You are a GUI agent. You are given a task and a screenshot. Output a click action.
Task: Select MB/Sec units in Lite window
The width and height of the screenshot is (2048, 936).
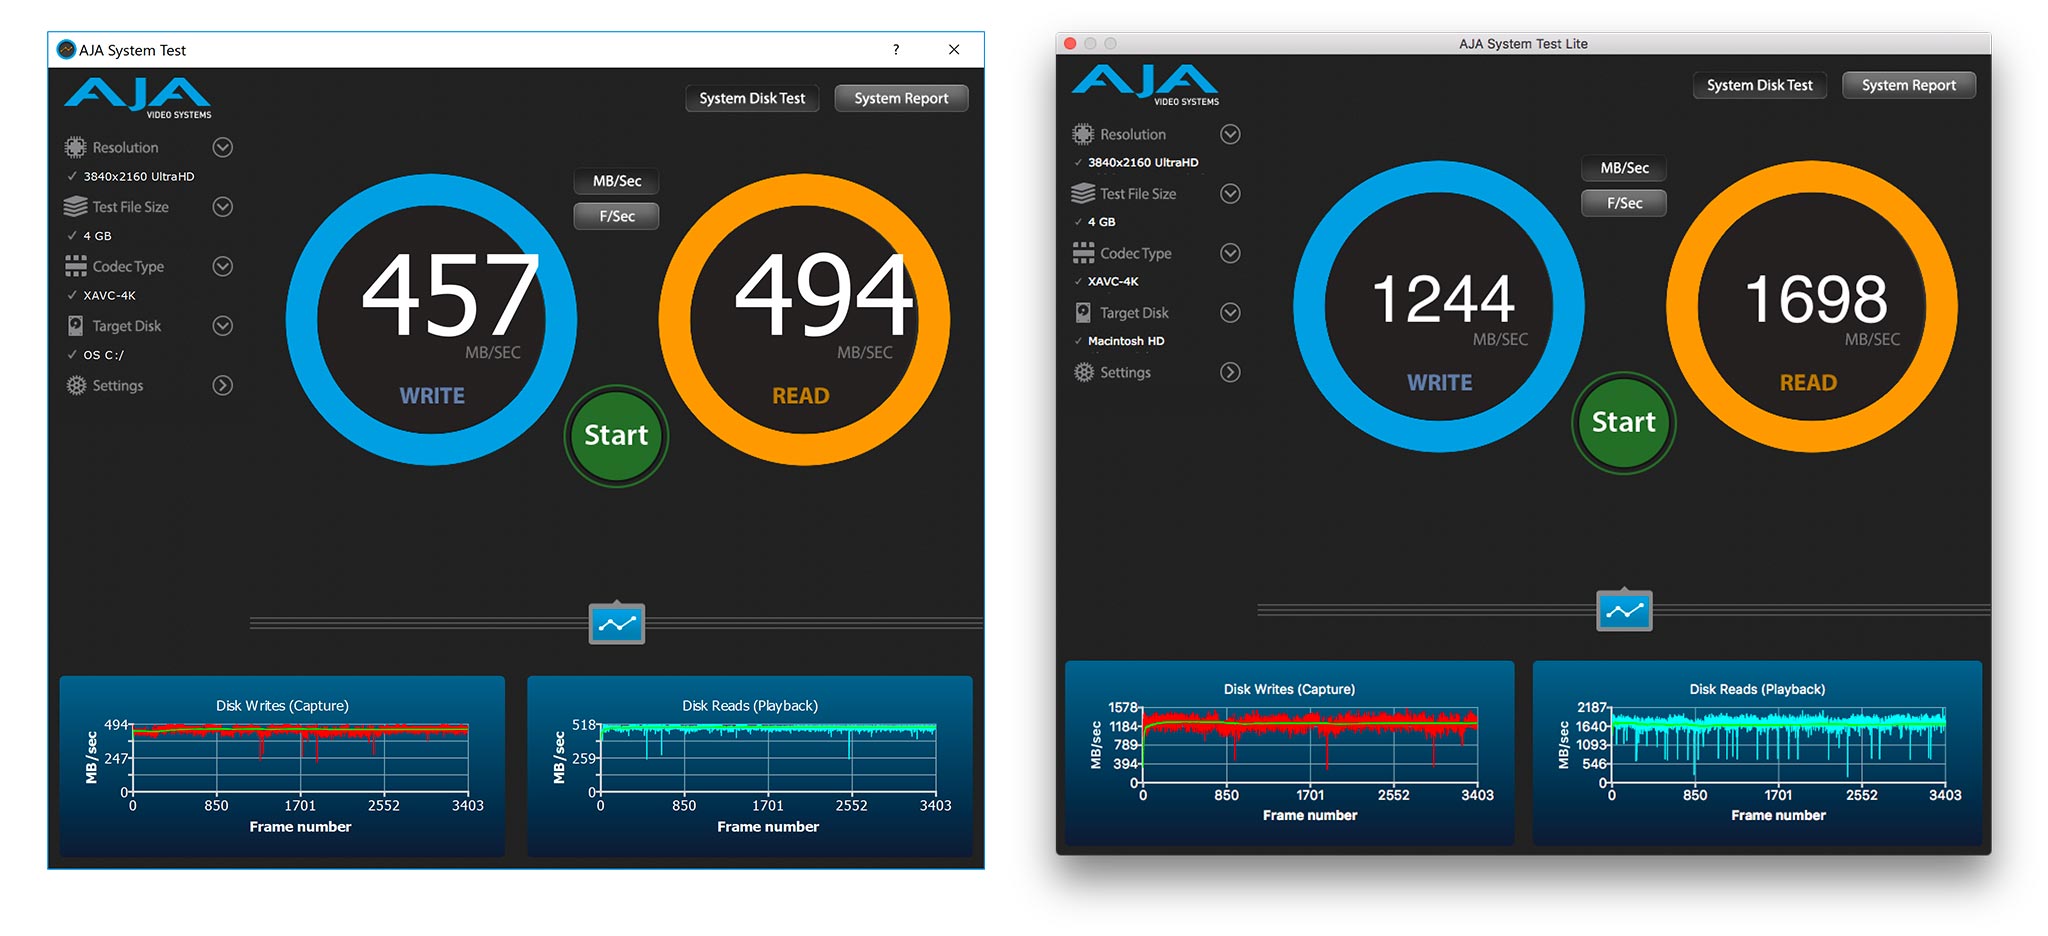(1624, 168)
